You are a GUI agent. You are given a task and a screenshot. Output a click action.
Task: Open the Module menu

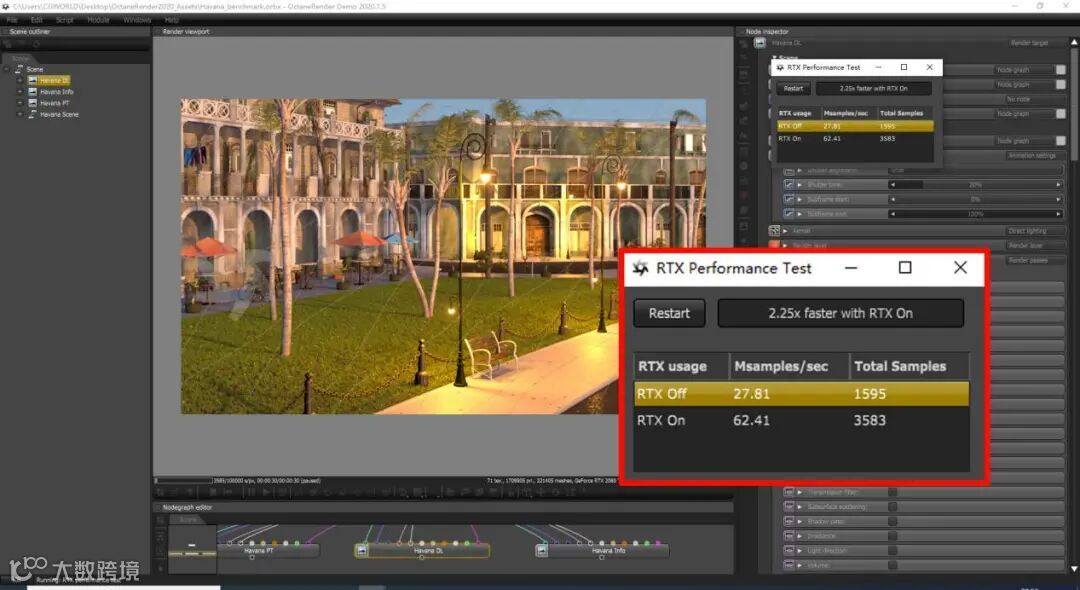(x=98, y=20)
